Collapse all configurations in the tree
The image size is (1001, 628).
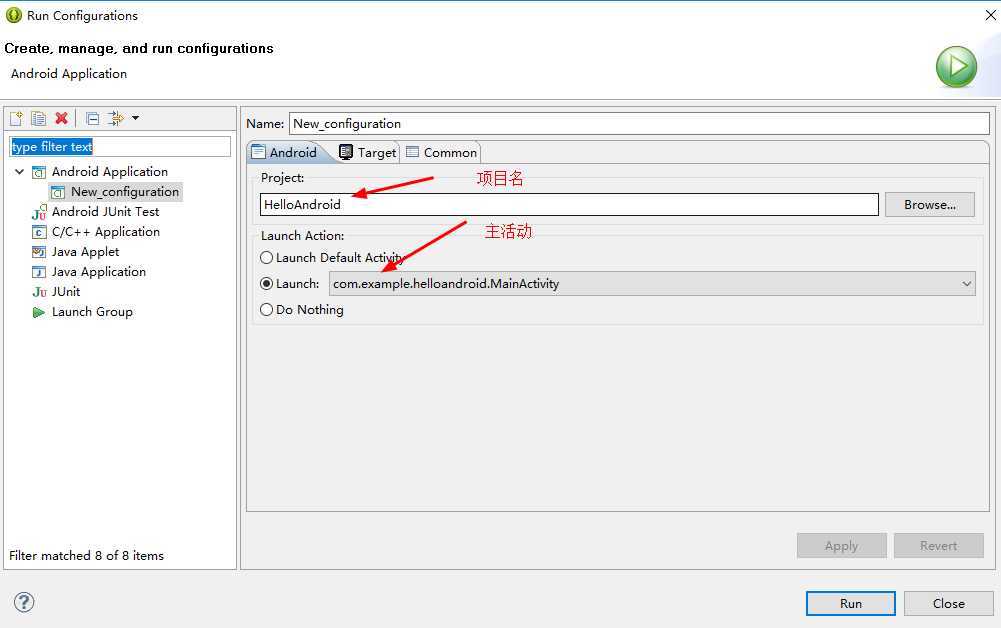[92, 118]
